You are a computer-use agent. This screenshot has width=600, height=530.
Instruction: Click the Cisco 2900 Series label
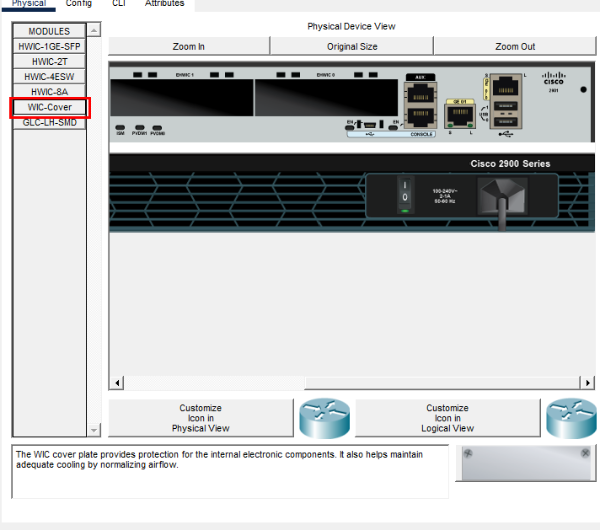[x=510, y=164]
